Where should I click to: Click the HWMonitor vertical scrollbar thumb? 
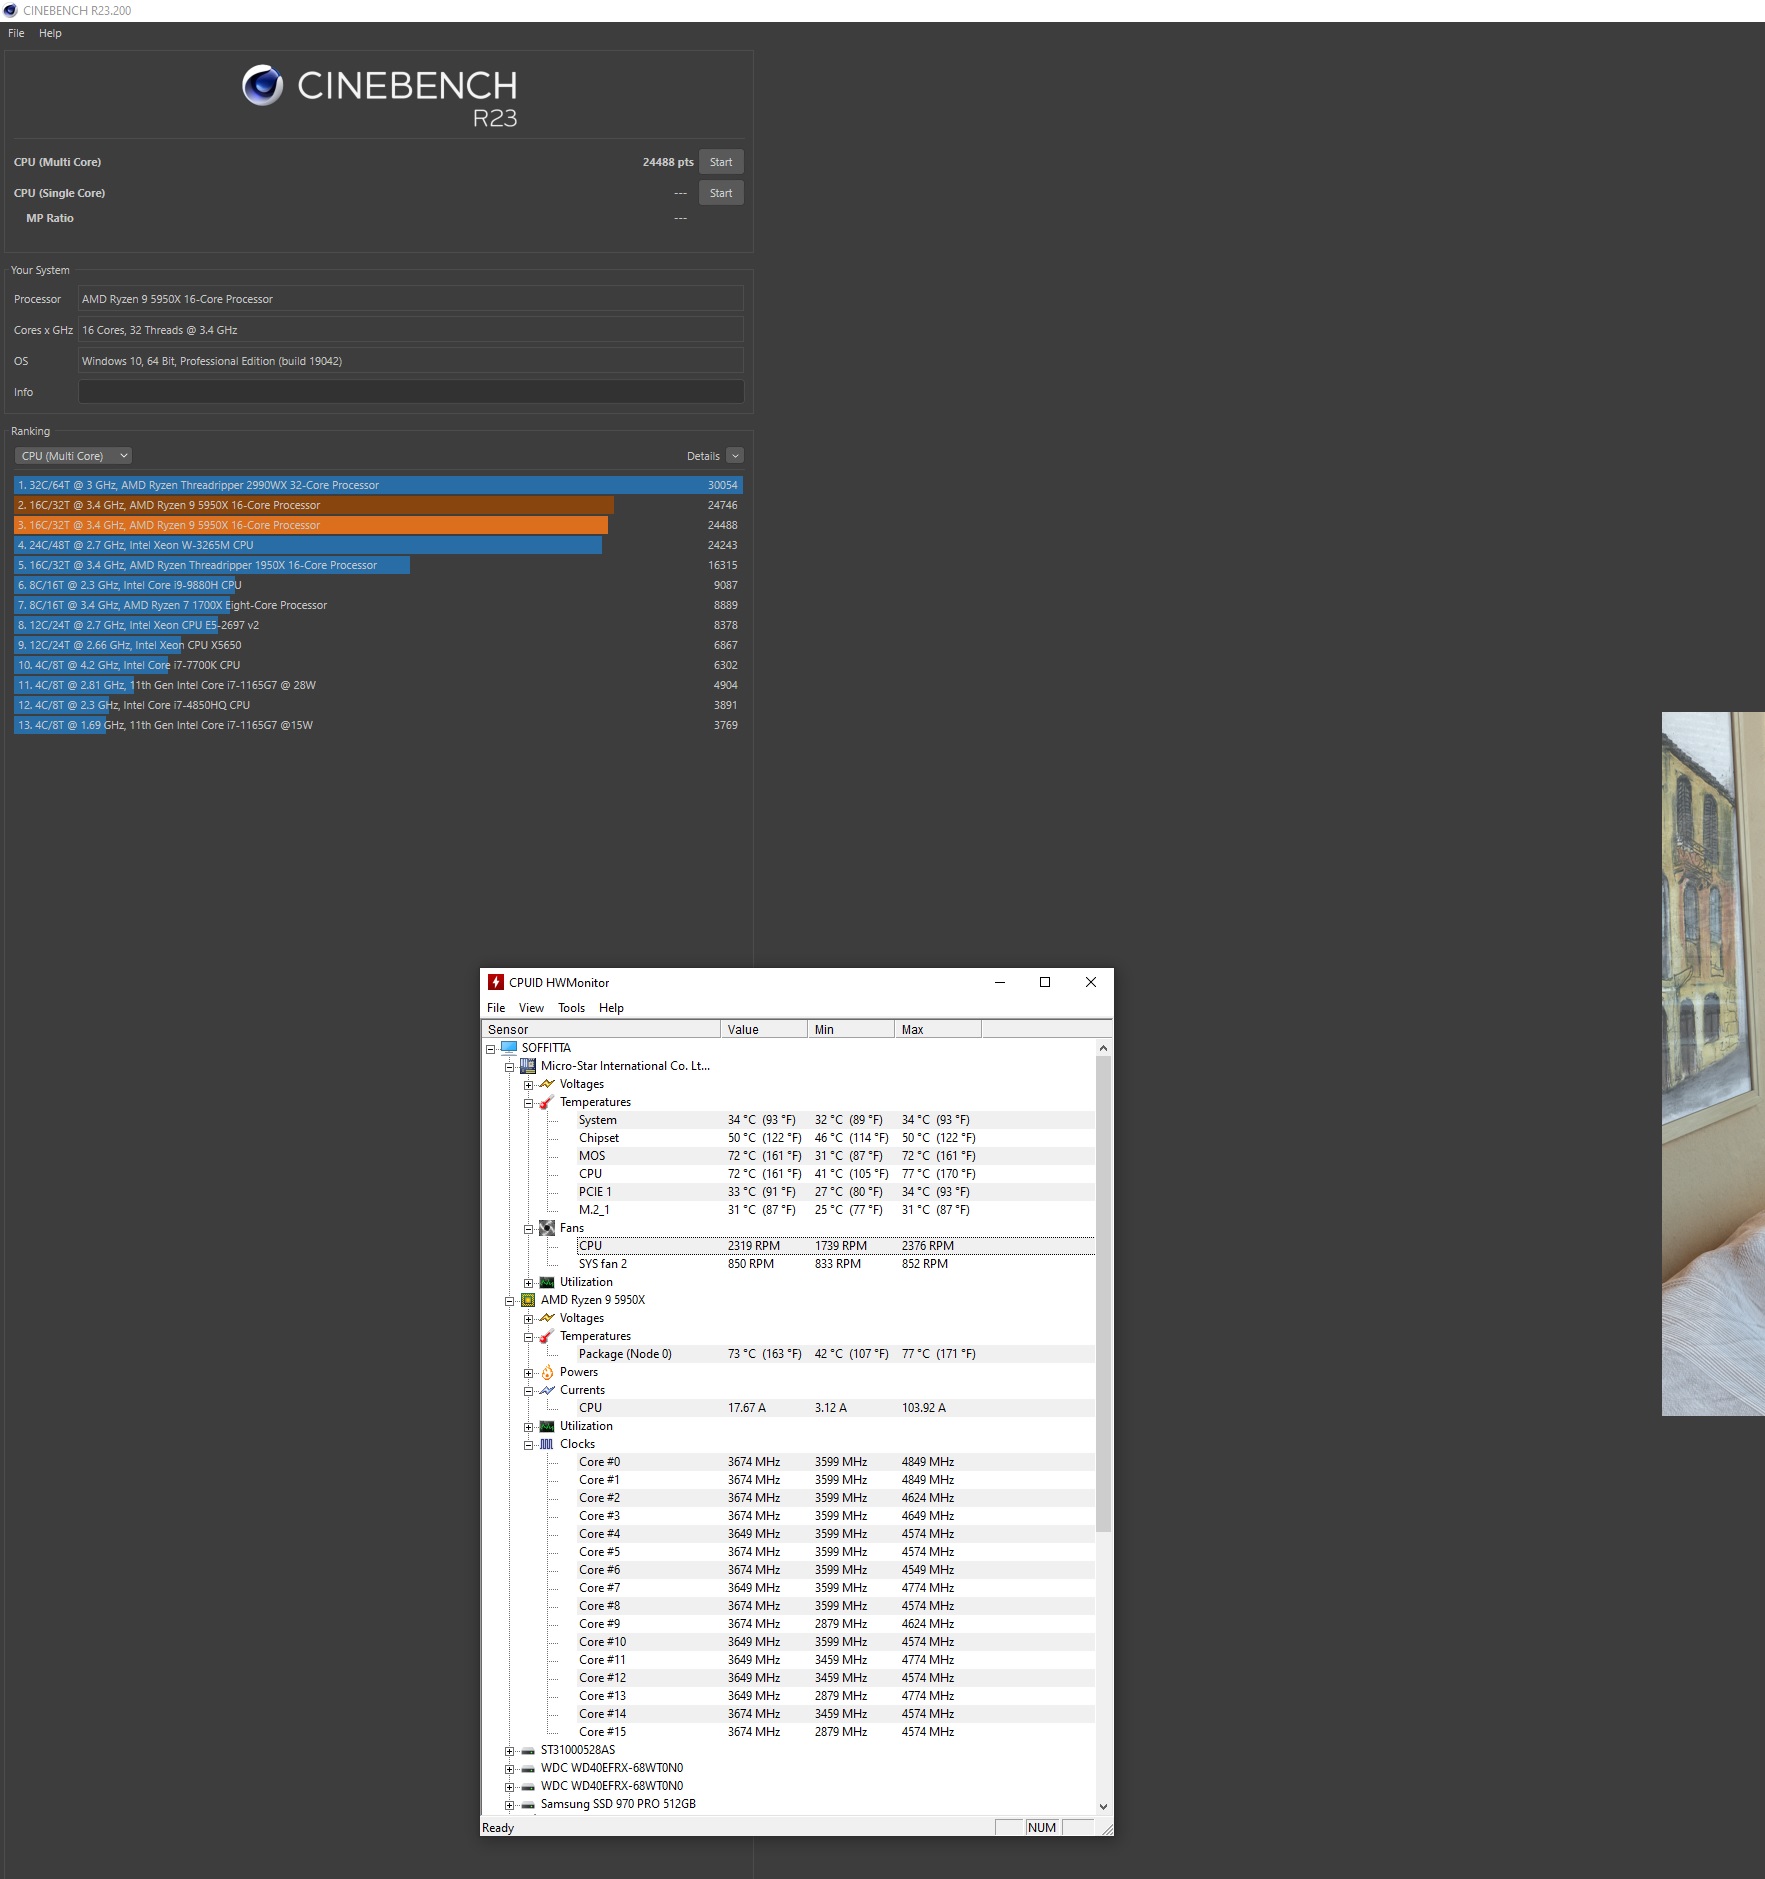click(x=1103, y=1294)
